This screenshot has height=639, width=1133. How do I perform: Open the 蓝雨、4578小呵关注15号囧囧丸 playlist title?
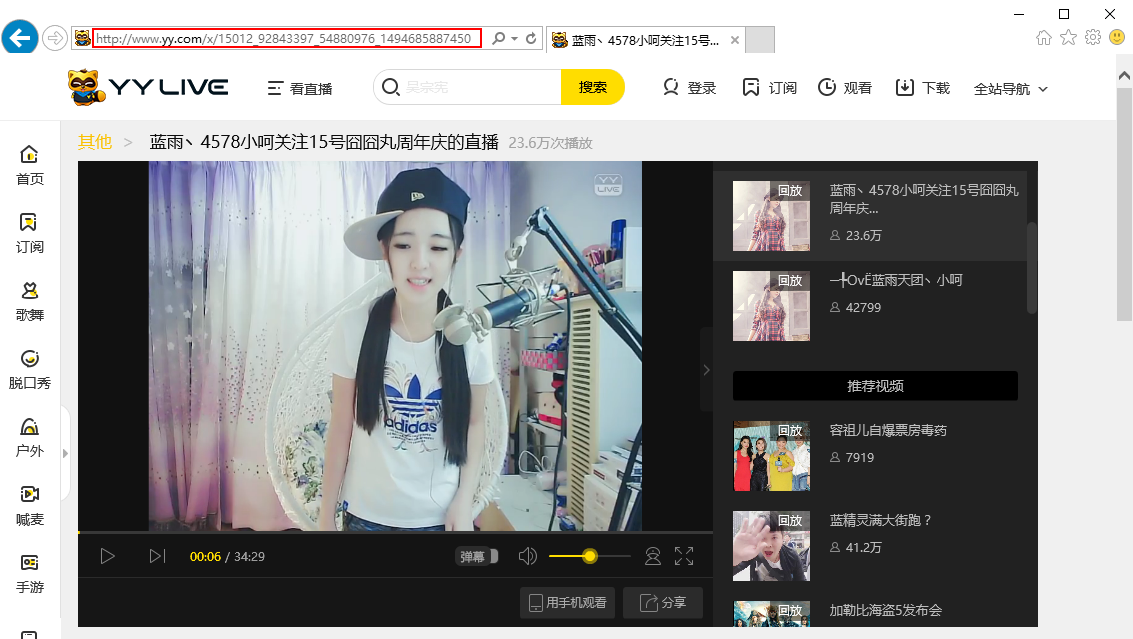tap(924, 199)
